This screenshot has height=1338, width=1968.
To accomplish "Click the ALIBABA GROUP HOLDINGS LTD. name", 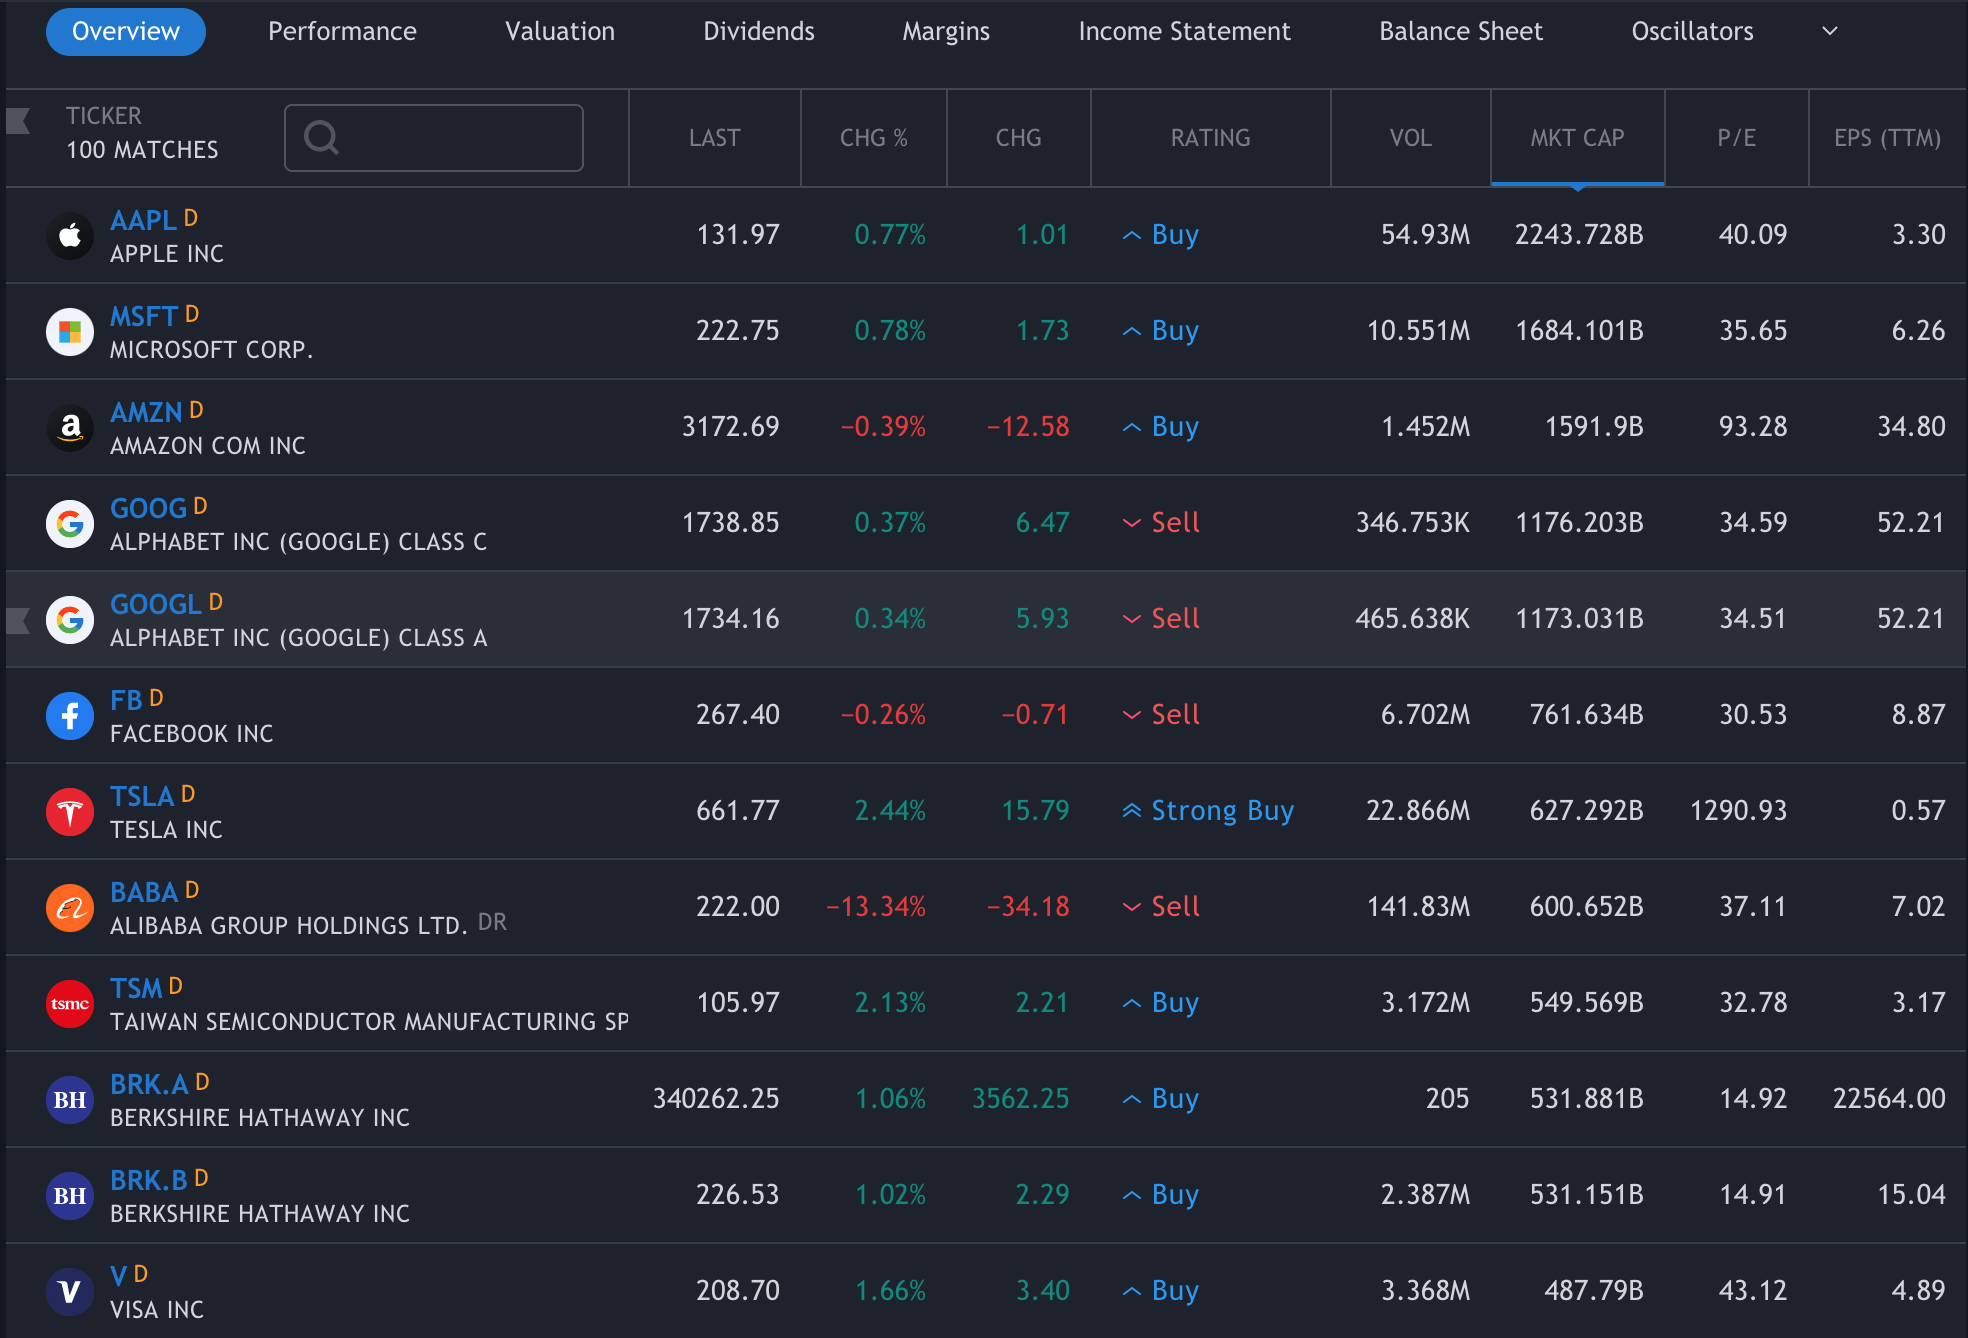I will coord(288,926).
